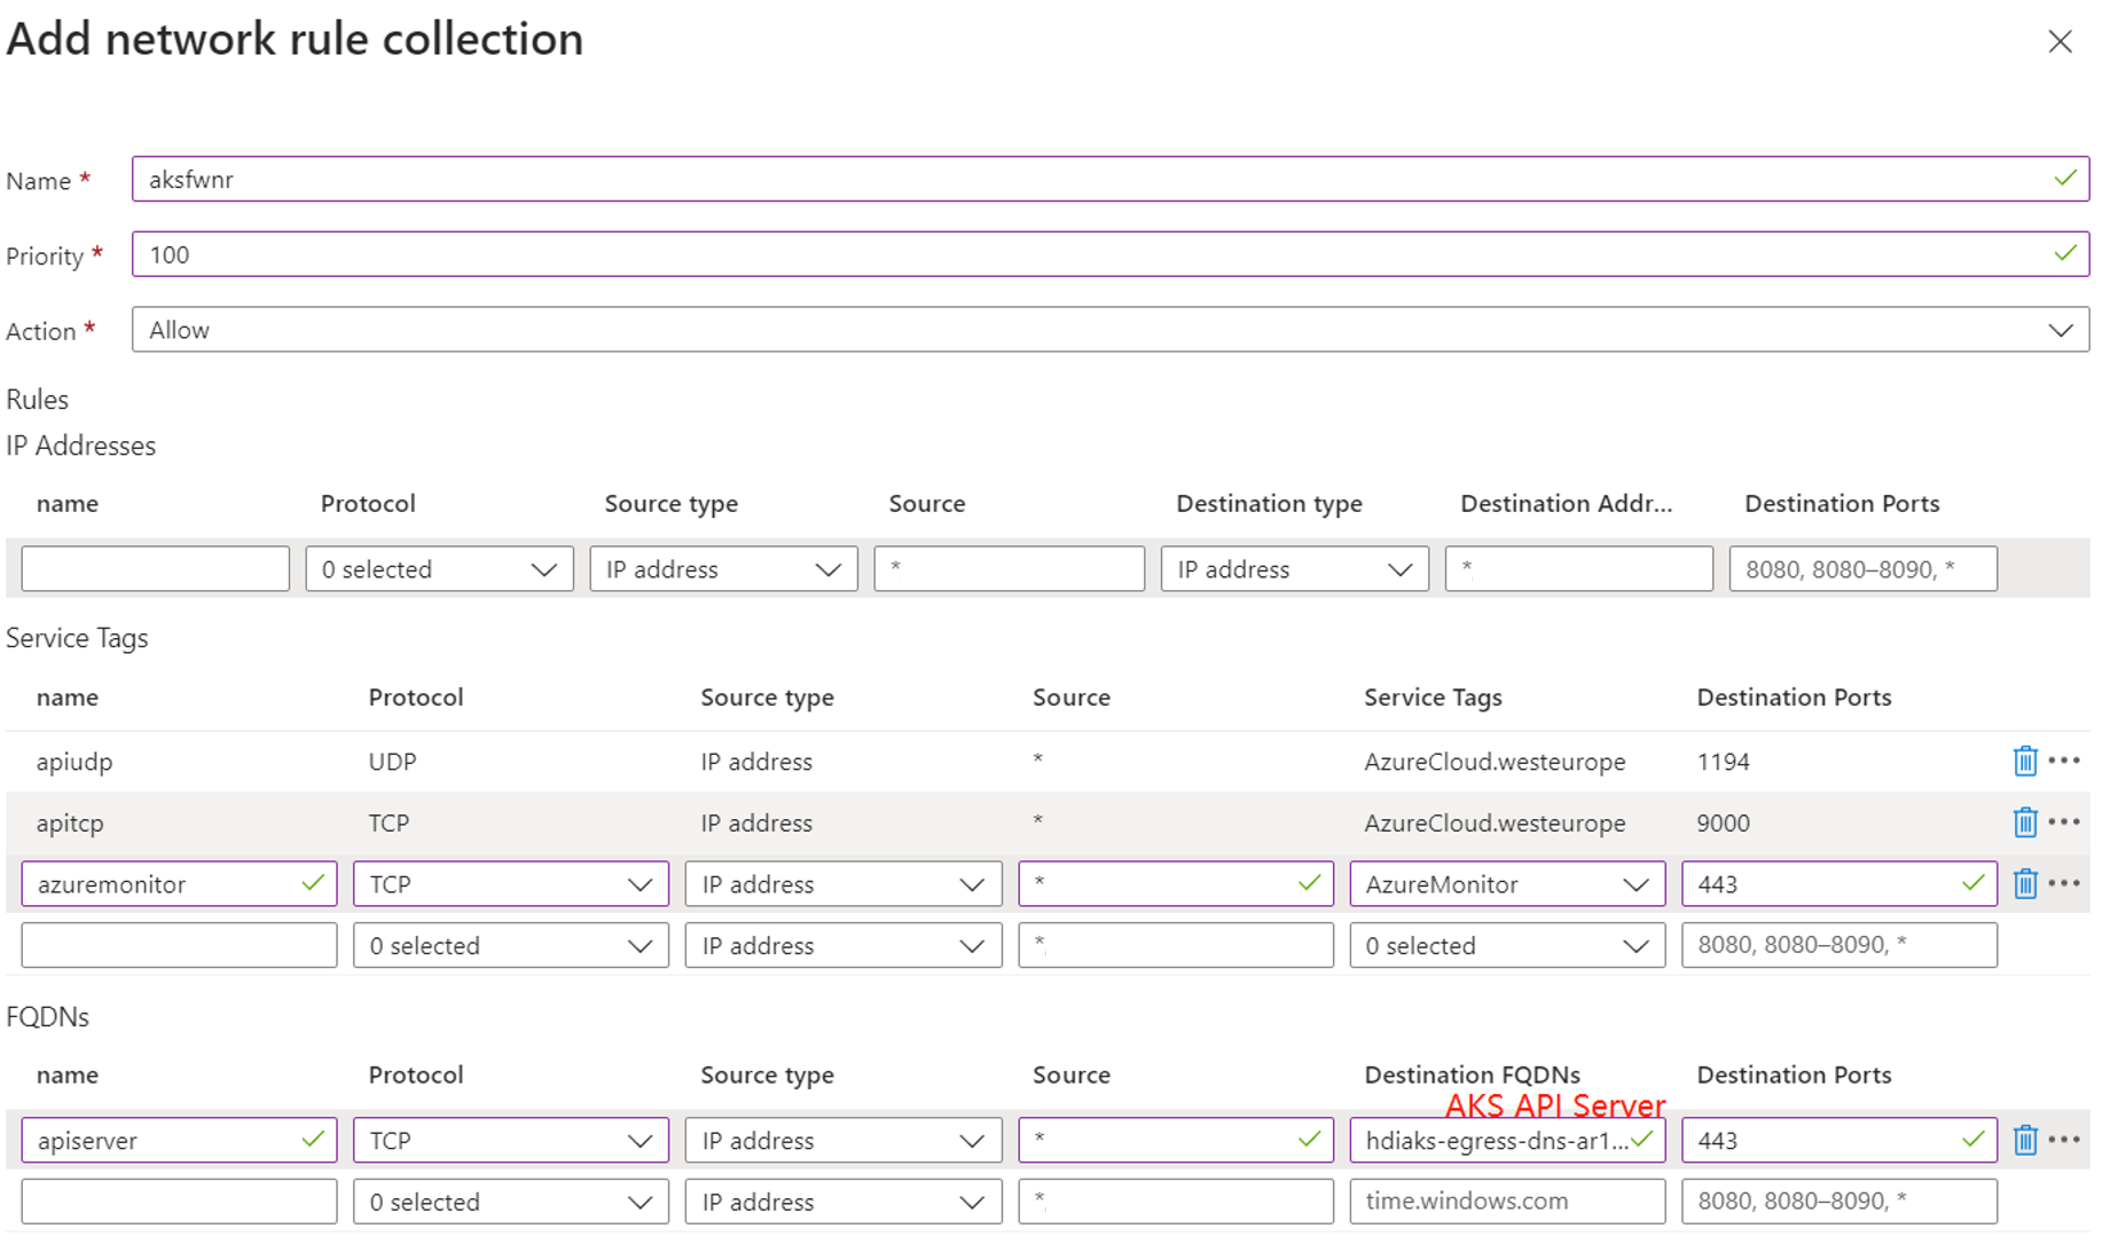Open the AzureMonitor service tag dropdown
This screenshot has width=2118, height=1244.
pos(1507,884)
